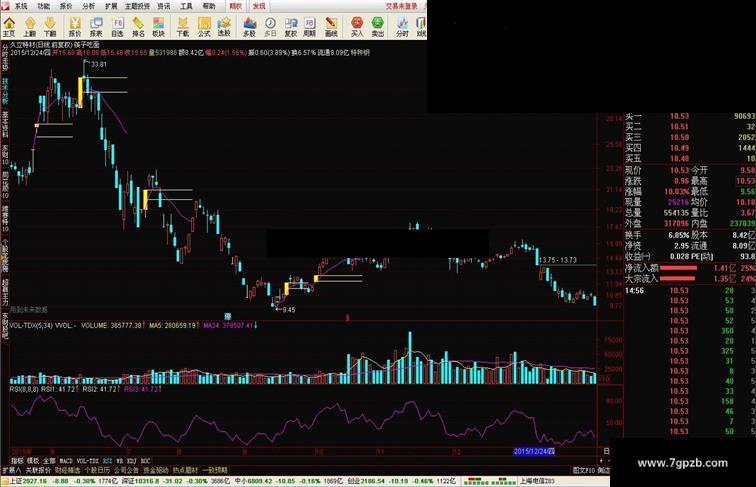Image resolution: width=756 pixels, height=487 pixels.
Task: Click the 交易未登录 trading login link
Action: pyautogui.click(x=401, y=6)
